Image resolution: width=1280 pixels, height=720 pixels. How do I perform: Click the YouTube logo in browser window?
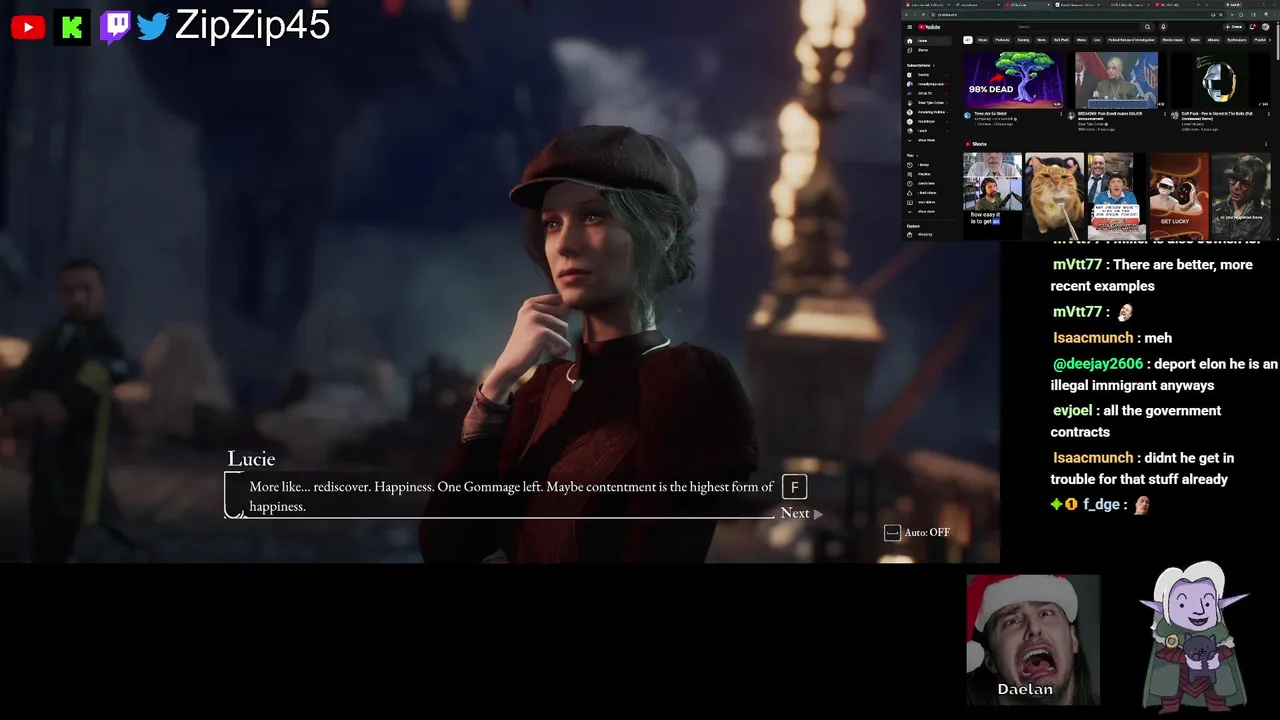(x=929, y=27)
